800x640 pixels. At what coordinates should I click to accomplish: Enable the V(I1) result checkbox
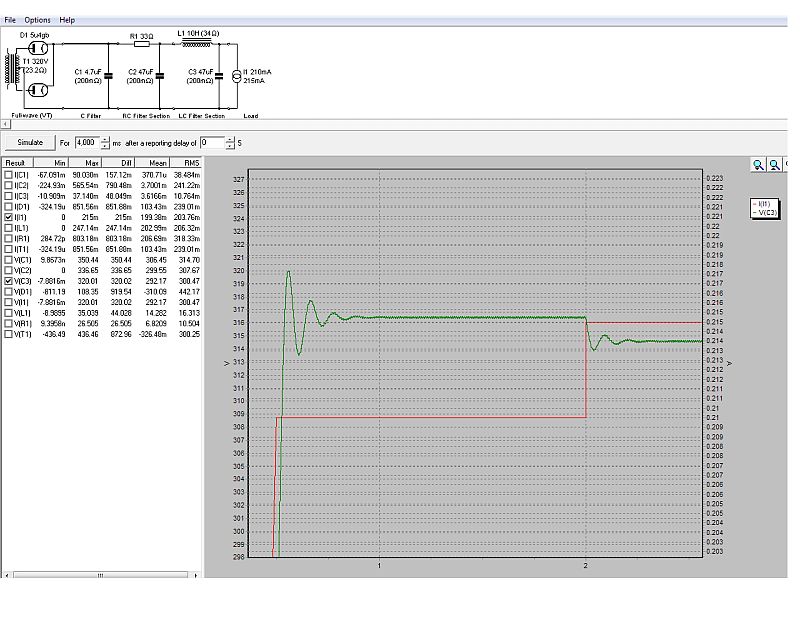8,302
